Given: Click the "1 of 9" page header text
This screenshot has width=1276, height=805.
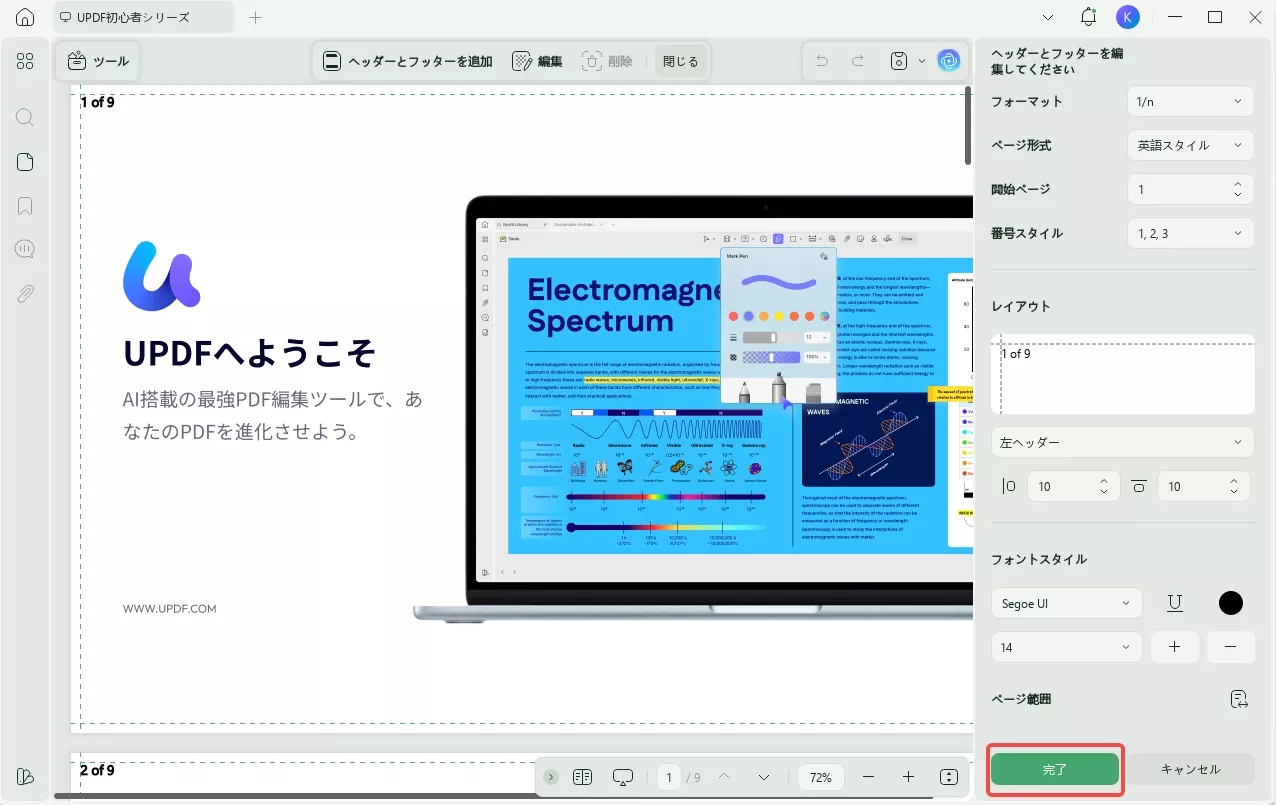Looking at the screenshot, I should (97, 102).
